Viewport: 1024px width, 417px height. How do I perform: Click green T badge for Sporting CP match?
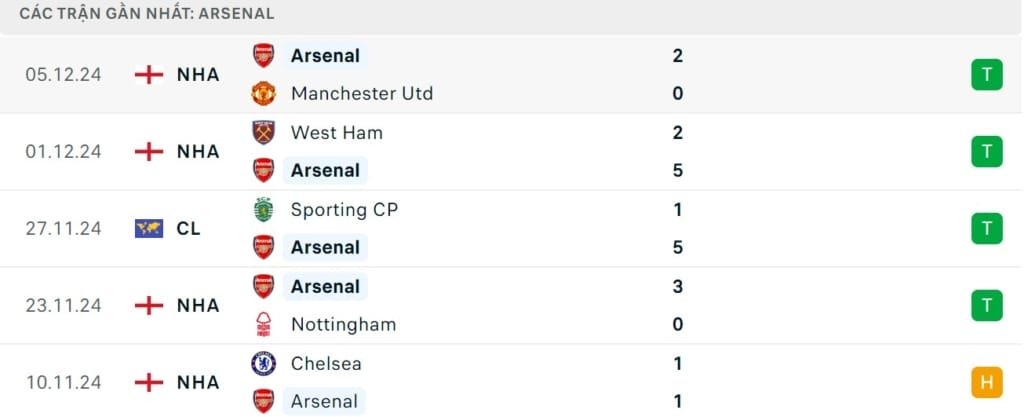(x=986, y=228)
